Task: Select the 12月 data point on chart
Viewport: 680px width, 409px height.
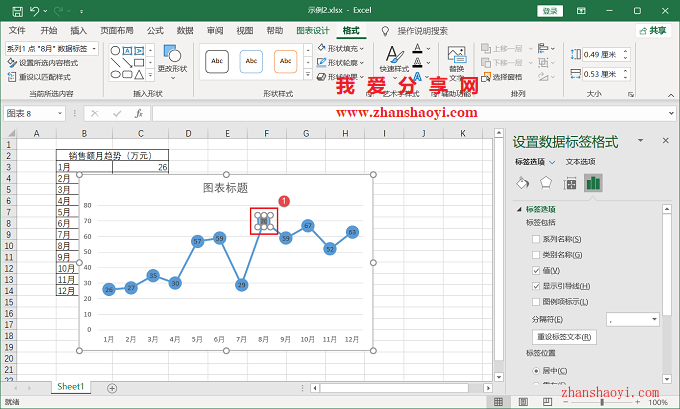Action: click(x=352, y=232)
